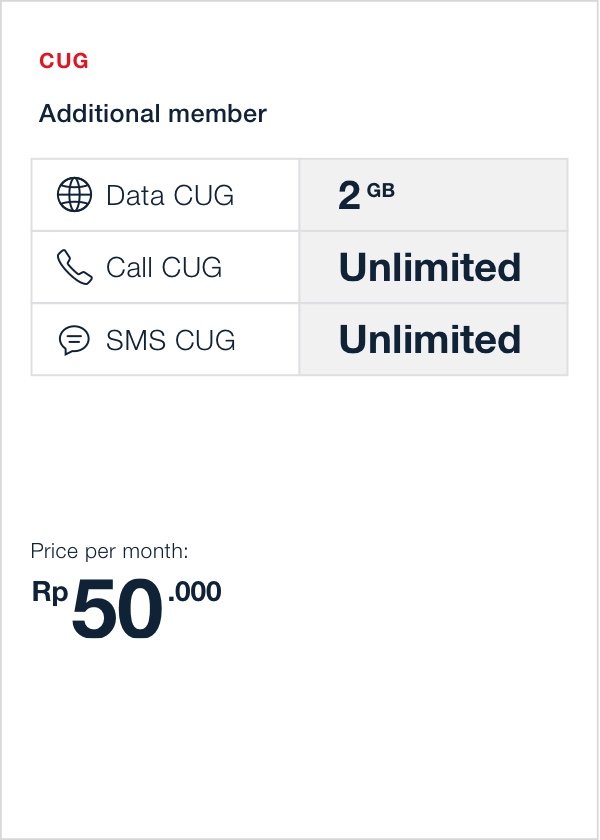The height and width of the screenshot is (840, 600).
Task: Click 'CUG' text in the SMS row
Action: click(x=205, y=341)
